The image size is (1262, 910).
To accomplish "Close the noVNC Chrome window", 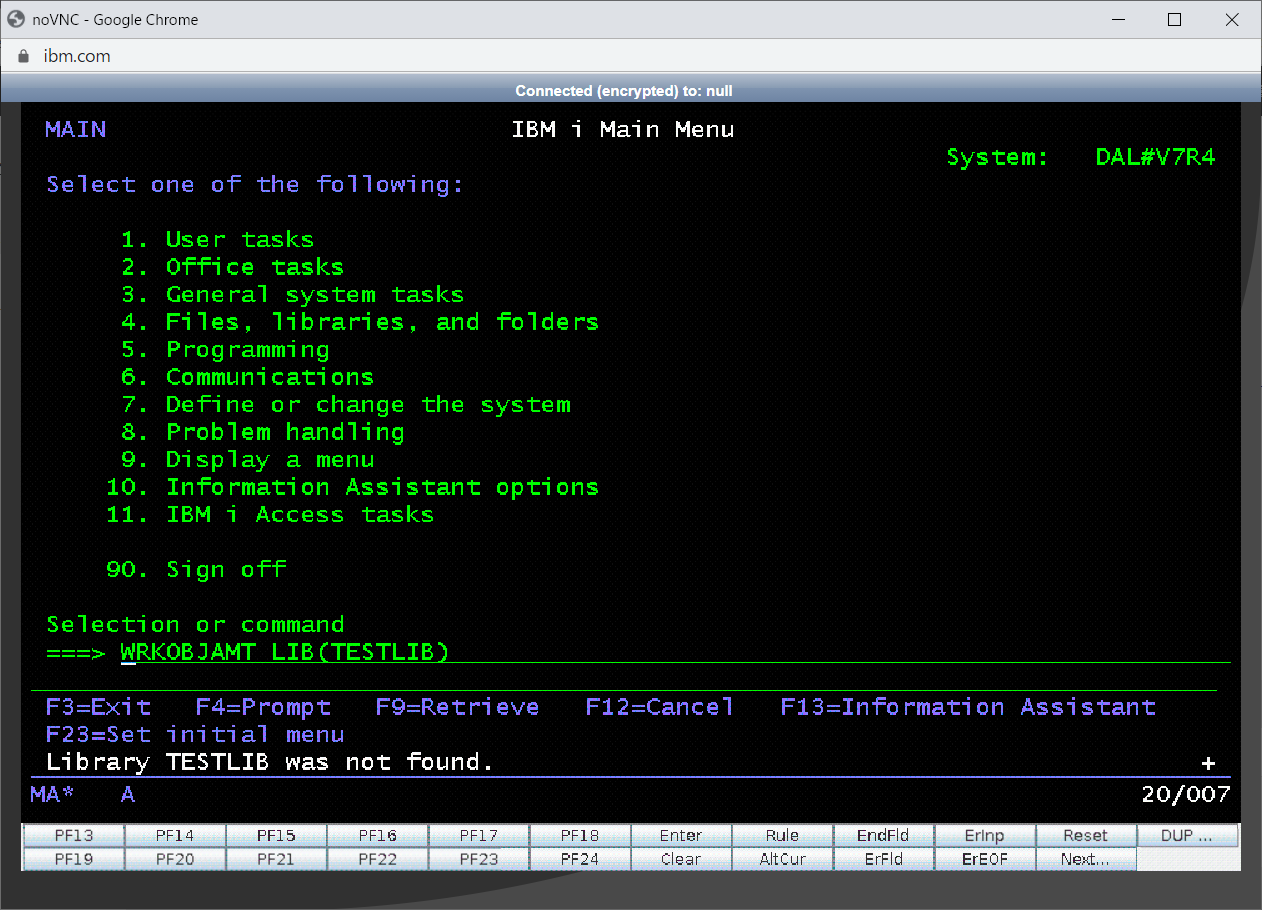I will tap(1232, 19).
